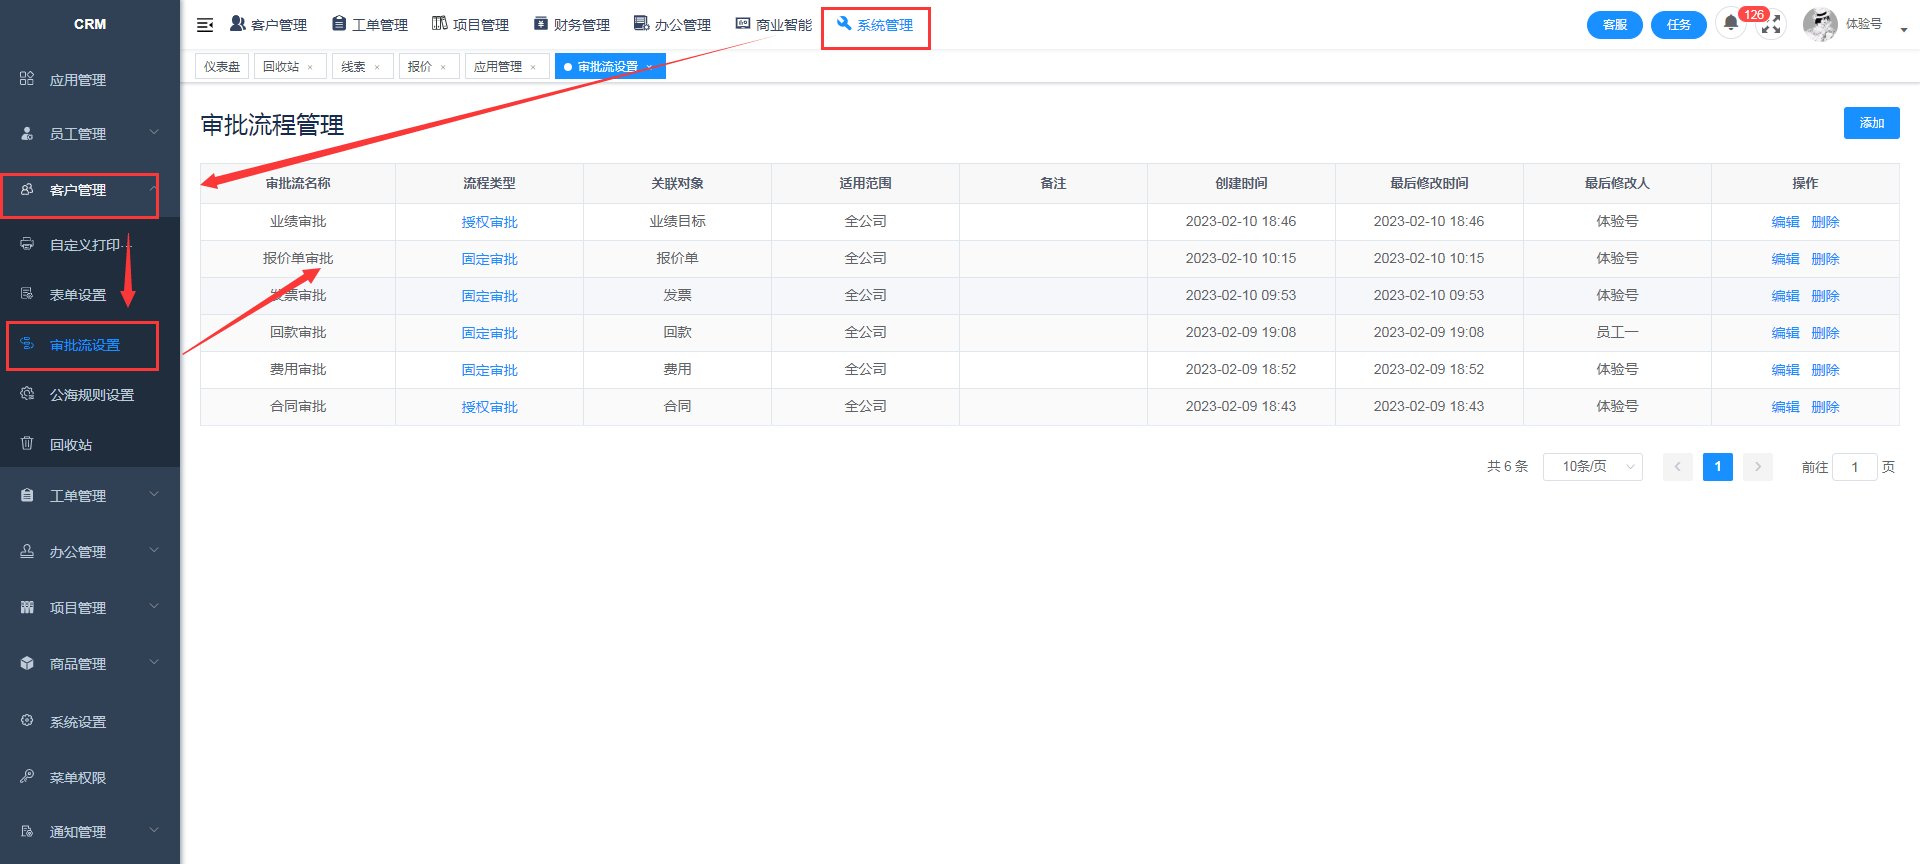This screenshot has width=1920, height=864.
Task: Click the page number jump input field
Action: click(1854, 467)
